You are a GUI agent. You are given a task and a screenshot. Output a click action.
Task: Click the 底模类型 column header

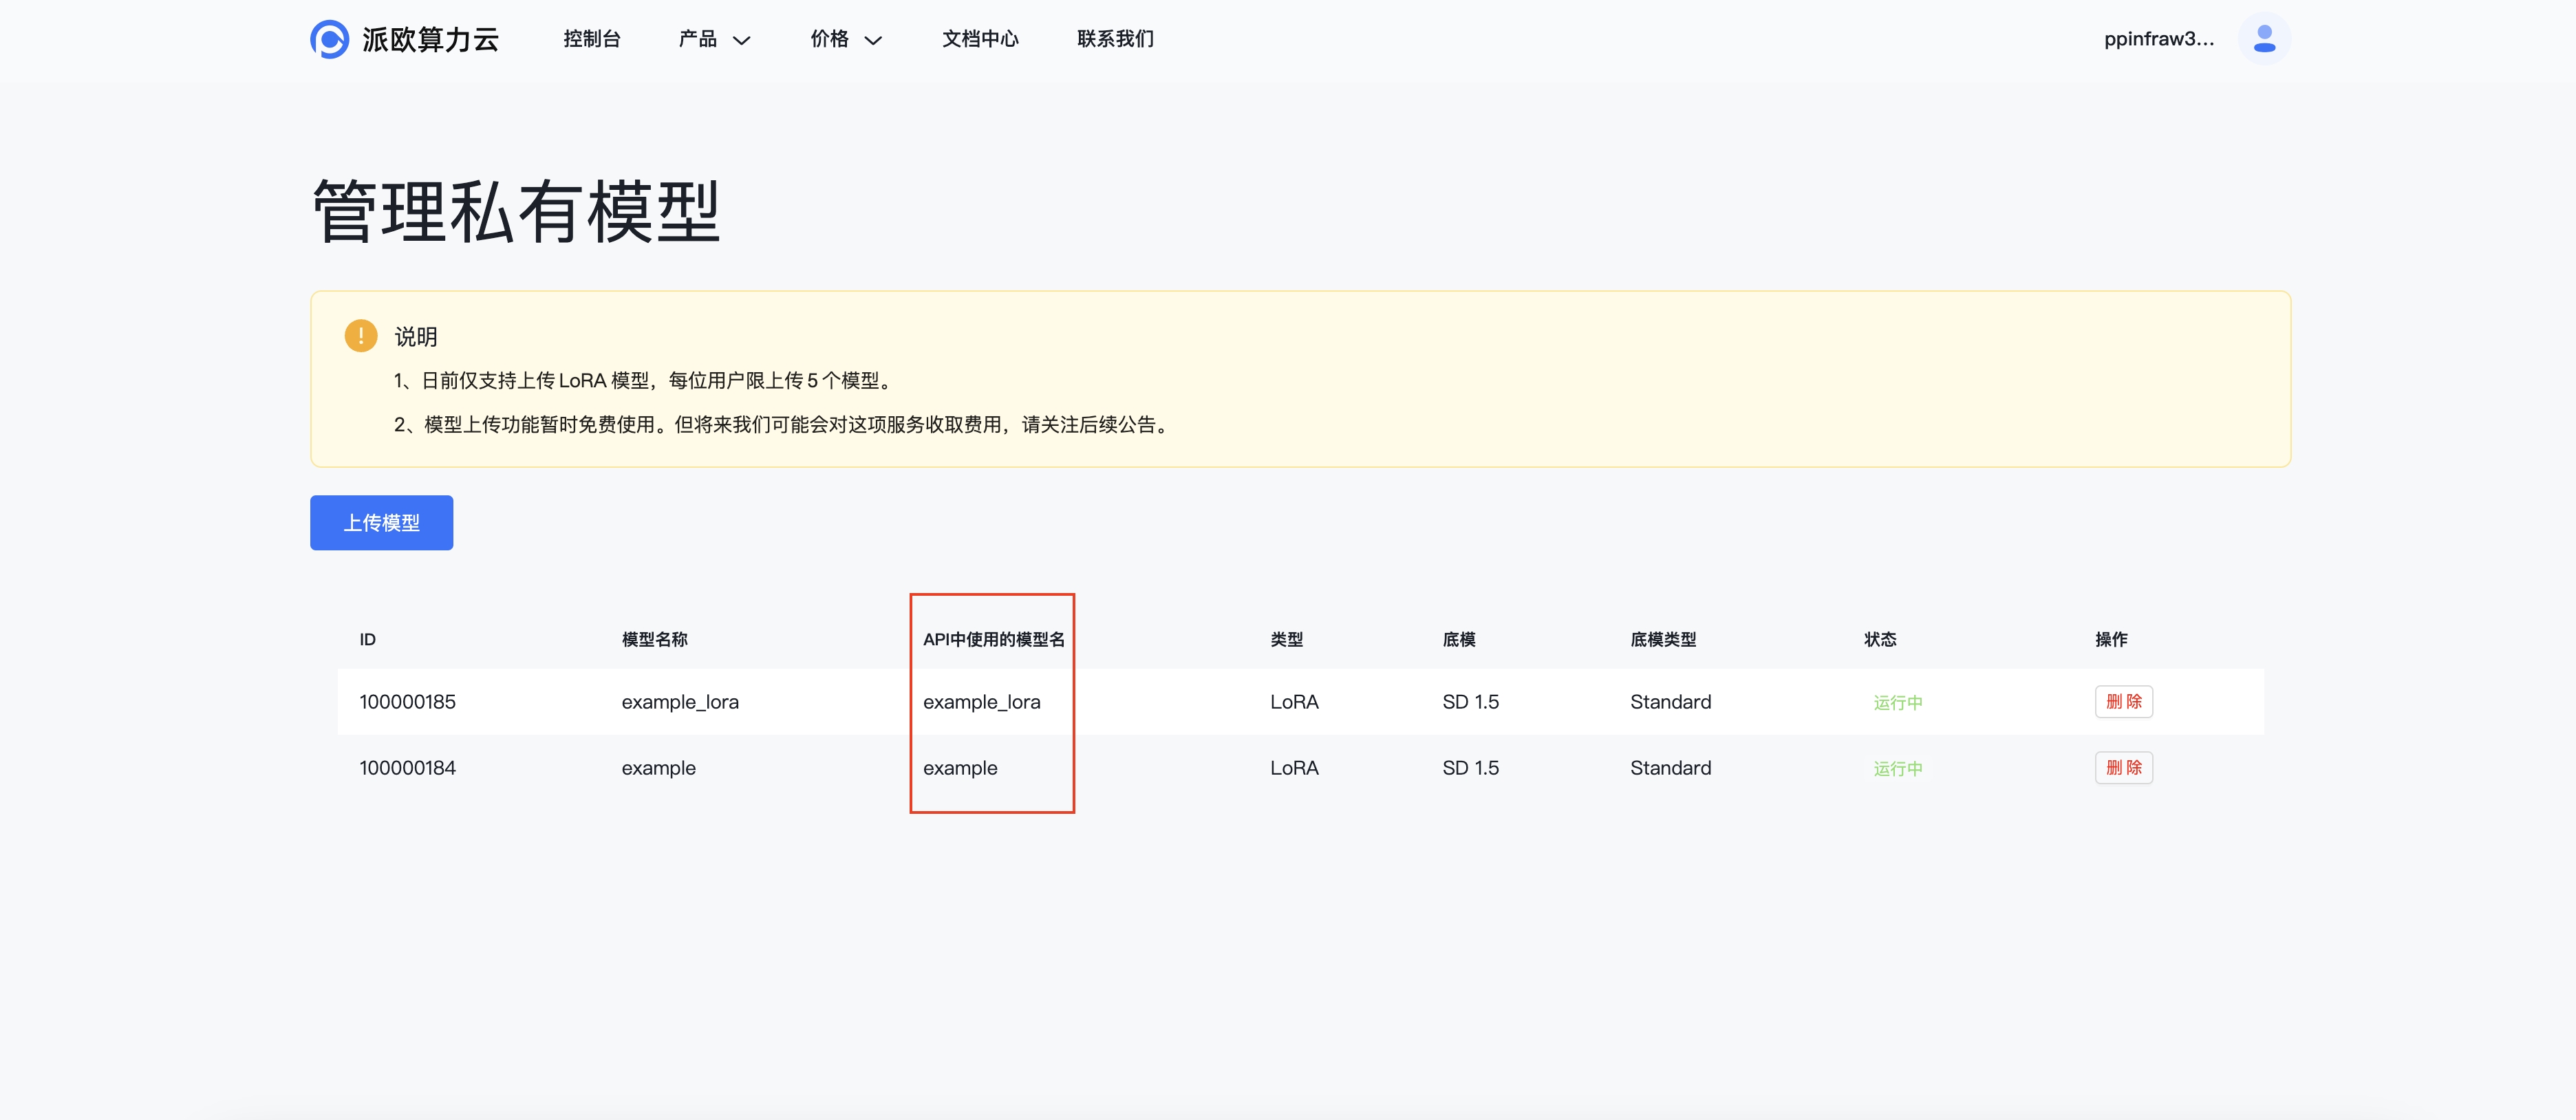pos(1662,639)
